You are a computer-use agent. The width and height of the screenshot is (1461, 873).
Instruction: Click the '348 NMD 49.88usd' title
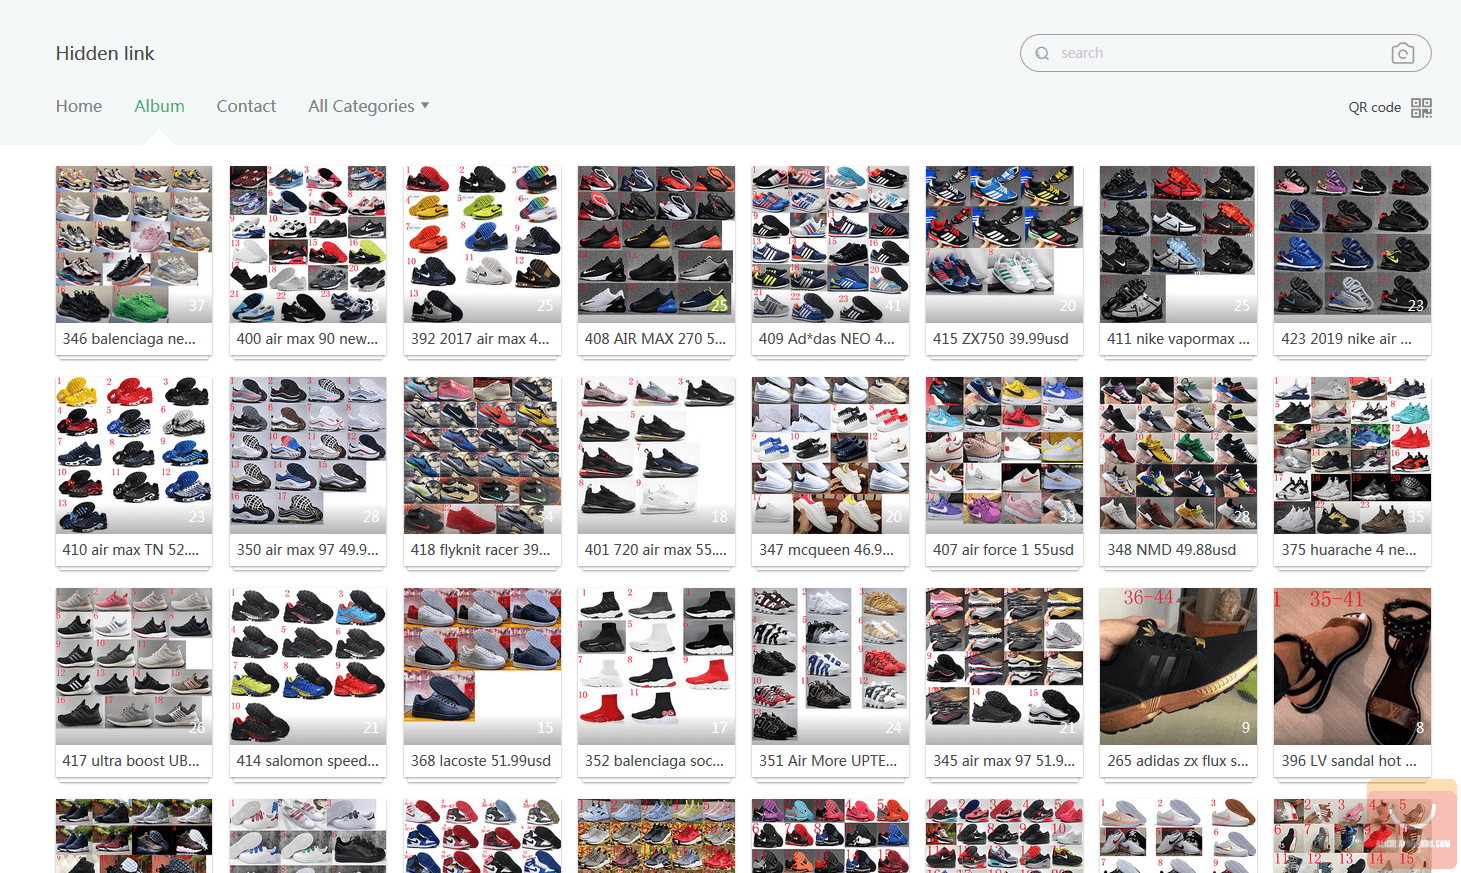(1171, 550)
